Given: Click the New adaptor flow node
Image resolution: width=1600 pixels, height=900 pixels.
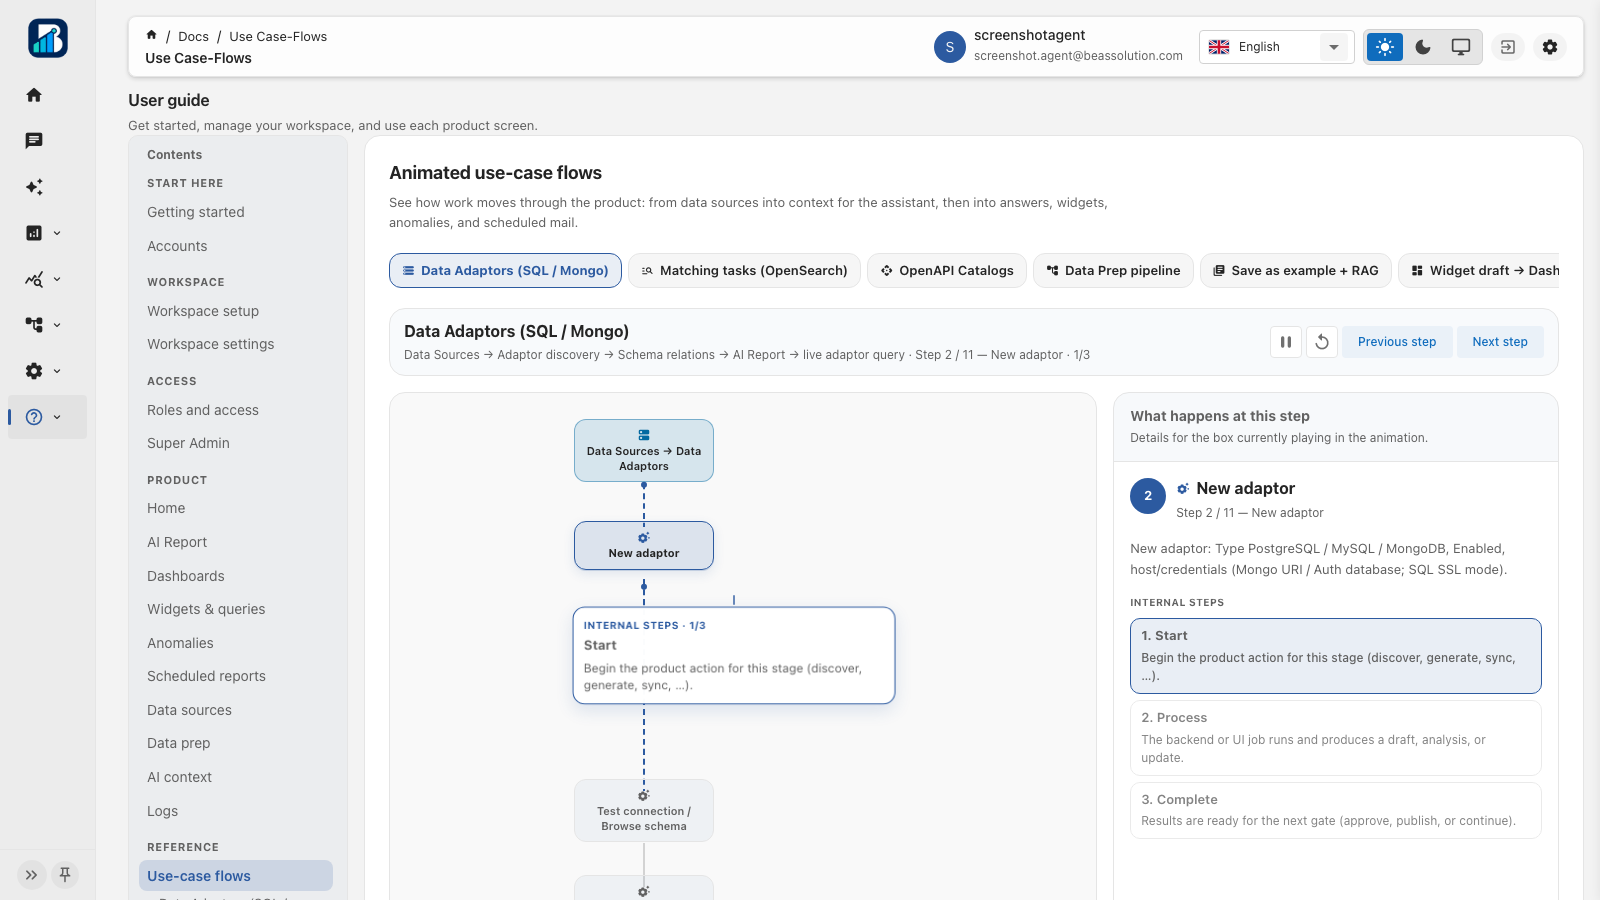Looking at the screenshot, I should 644,546.
